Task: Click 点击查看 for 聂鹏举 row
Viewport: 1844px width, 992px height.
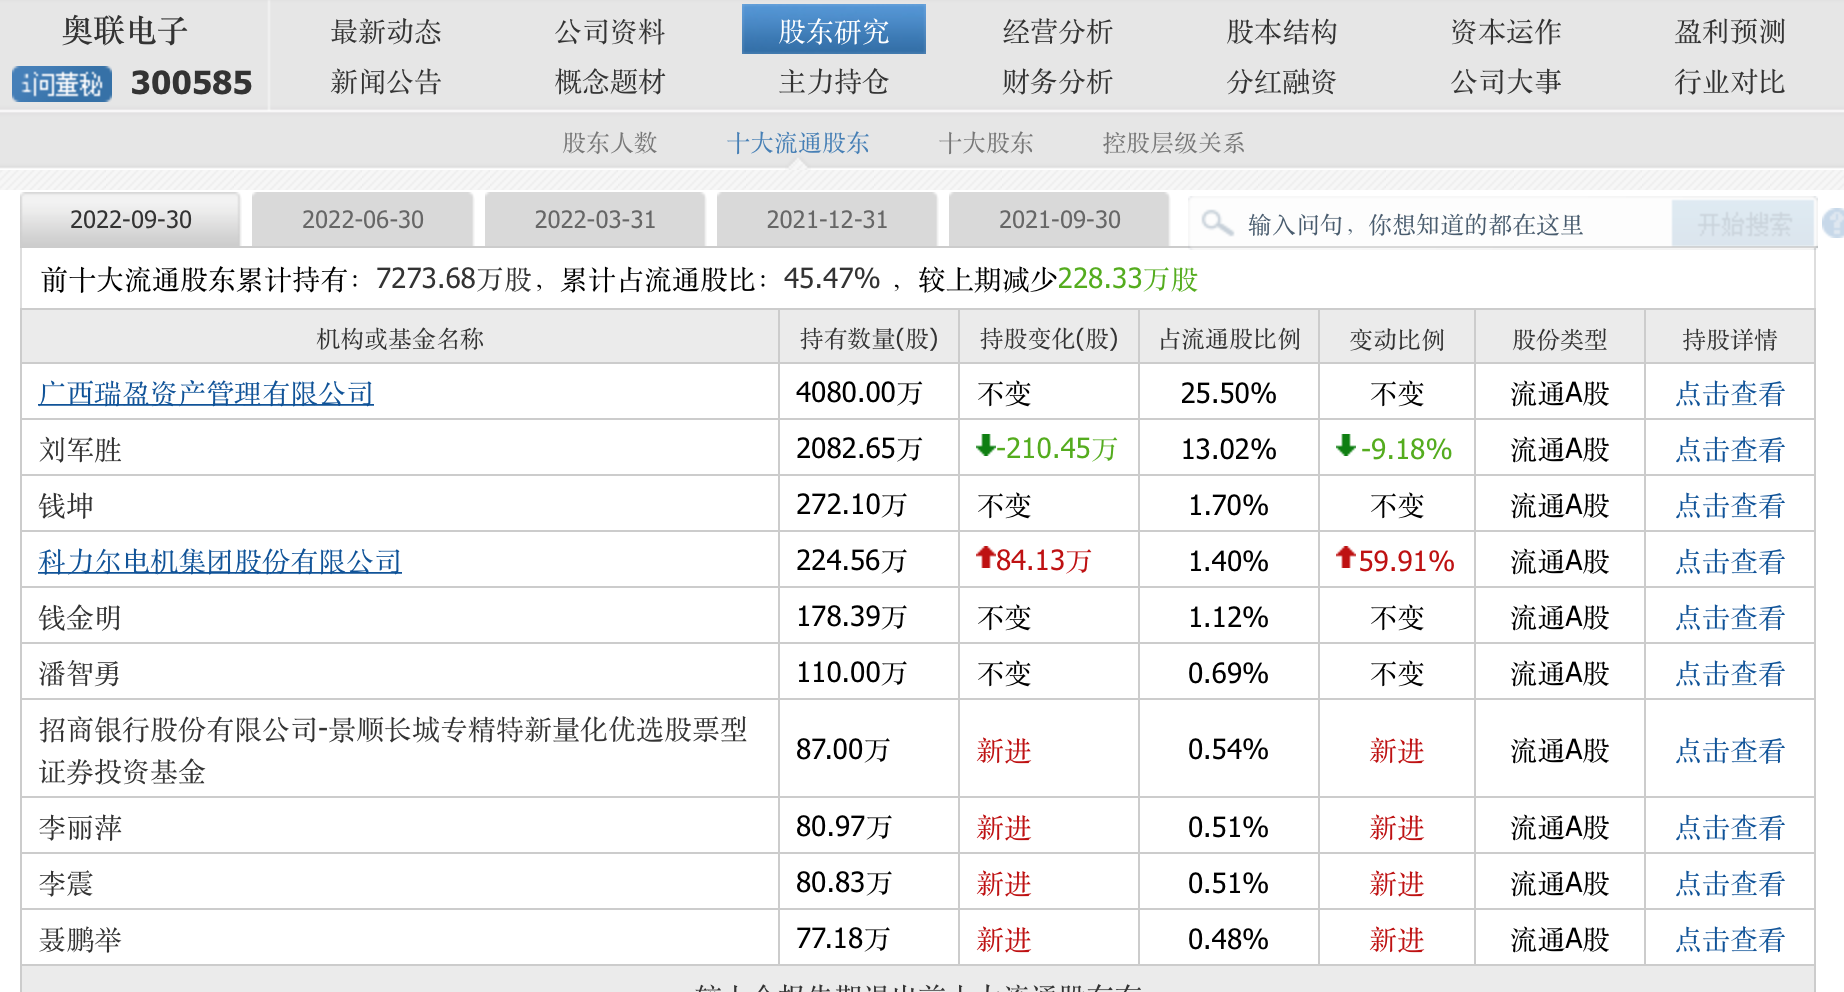Action: 1729,940
